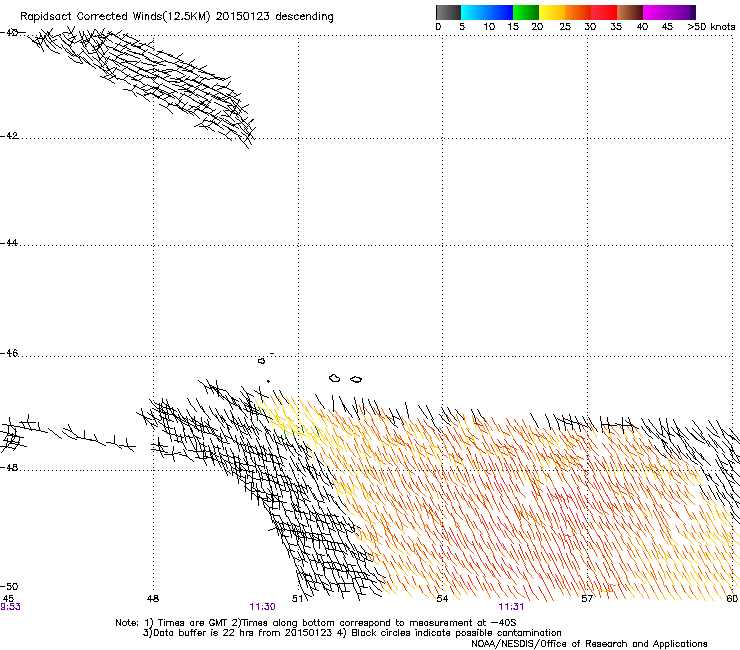Click the red 30-35 knots legend color
The height and width of the screenshot is (650, 740).
pyautogui.click(x=604, y=12)
